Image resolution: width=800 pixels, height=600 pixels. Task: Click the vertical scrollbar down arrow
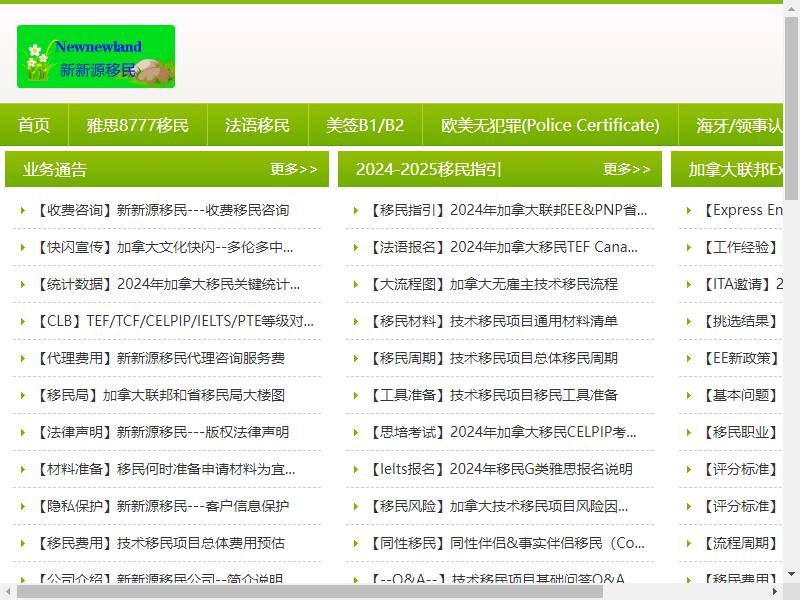point(791,573)
